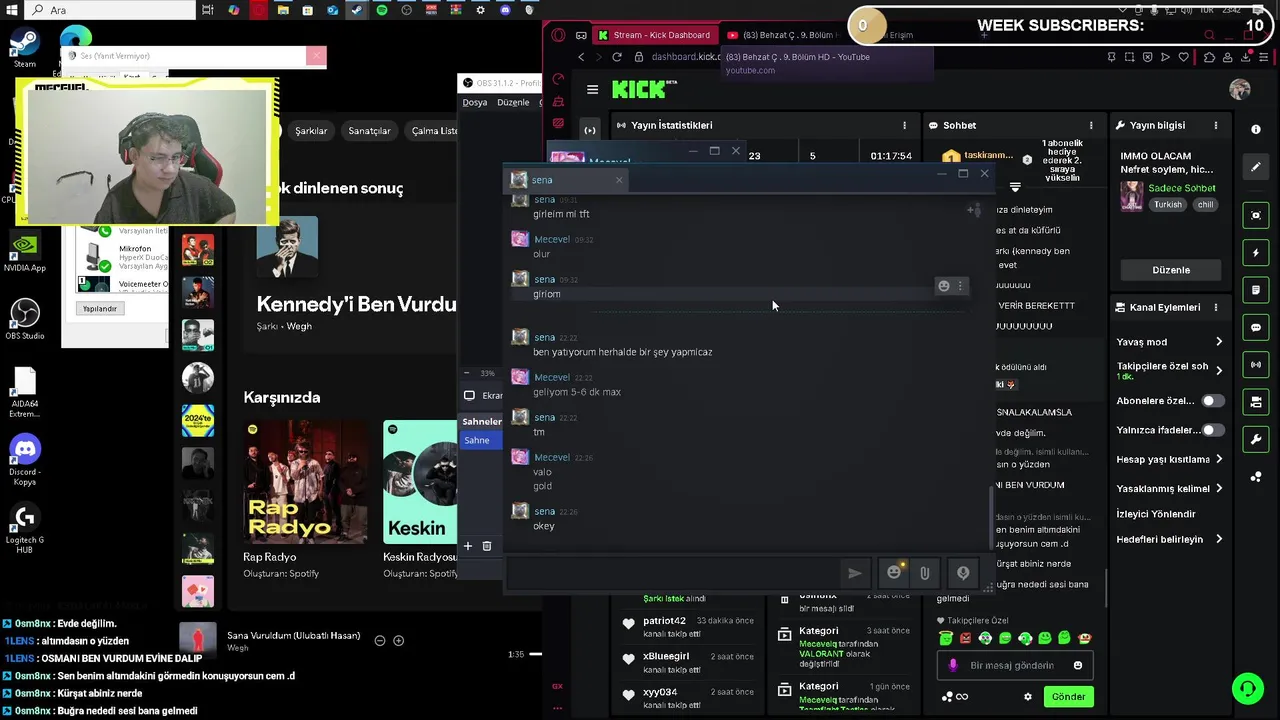Image resolution: width=1280 pixels, height=720 pixels.
Task: Open the green headset support bubble
Action: (x=1247, y=688)
